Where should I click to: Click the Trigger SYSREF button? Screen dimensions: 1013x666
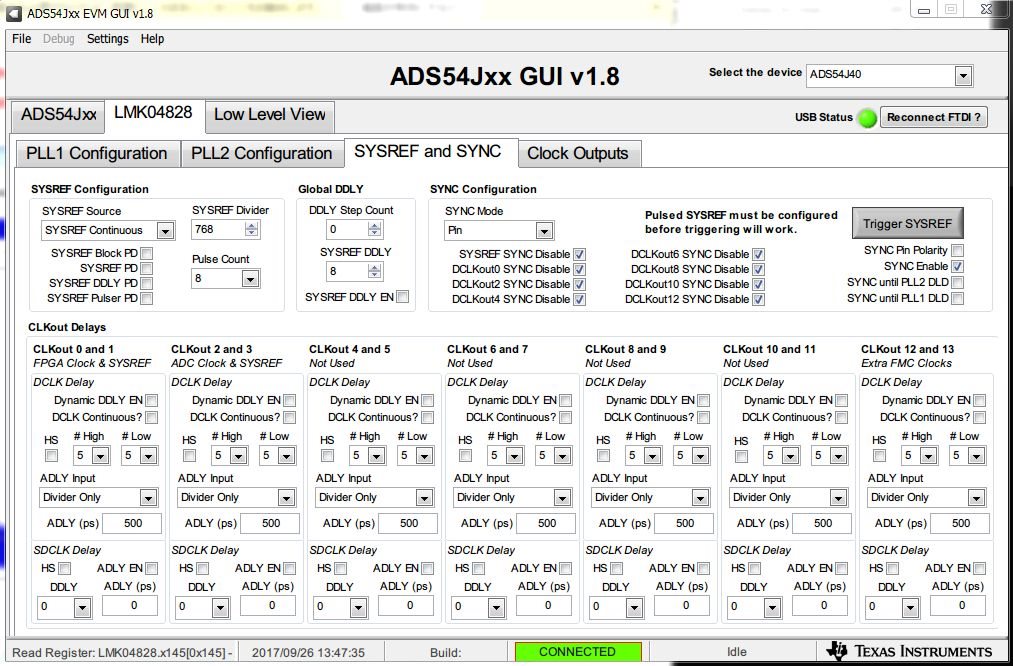[x=908, y=224]
